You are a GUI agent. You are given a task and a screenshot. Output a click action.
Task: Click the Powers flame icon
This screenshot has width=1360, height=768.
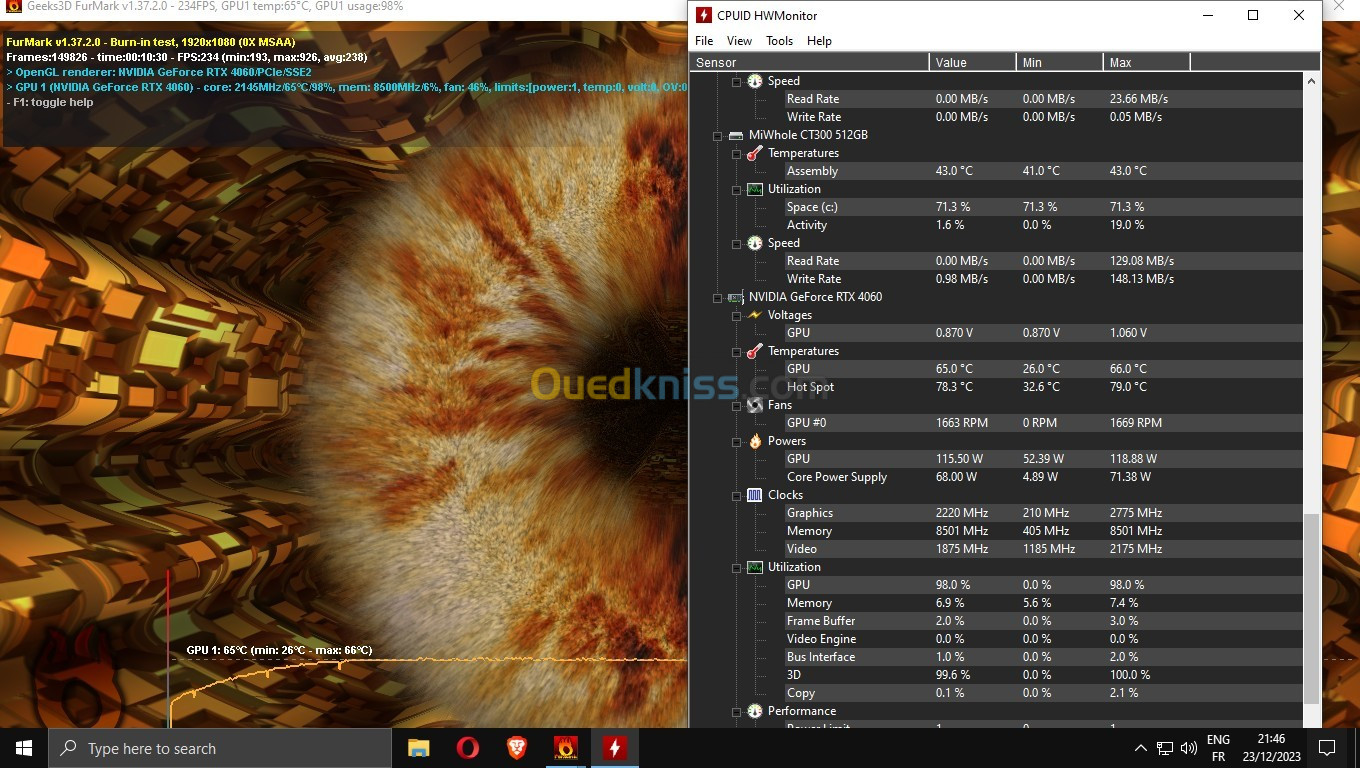tap(755, 441)
